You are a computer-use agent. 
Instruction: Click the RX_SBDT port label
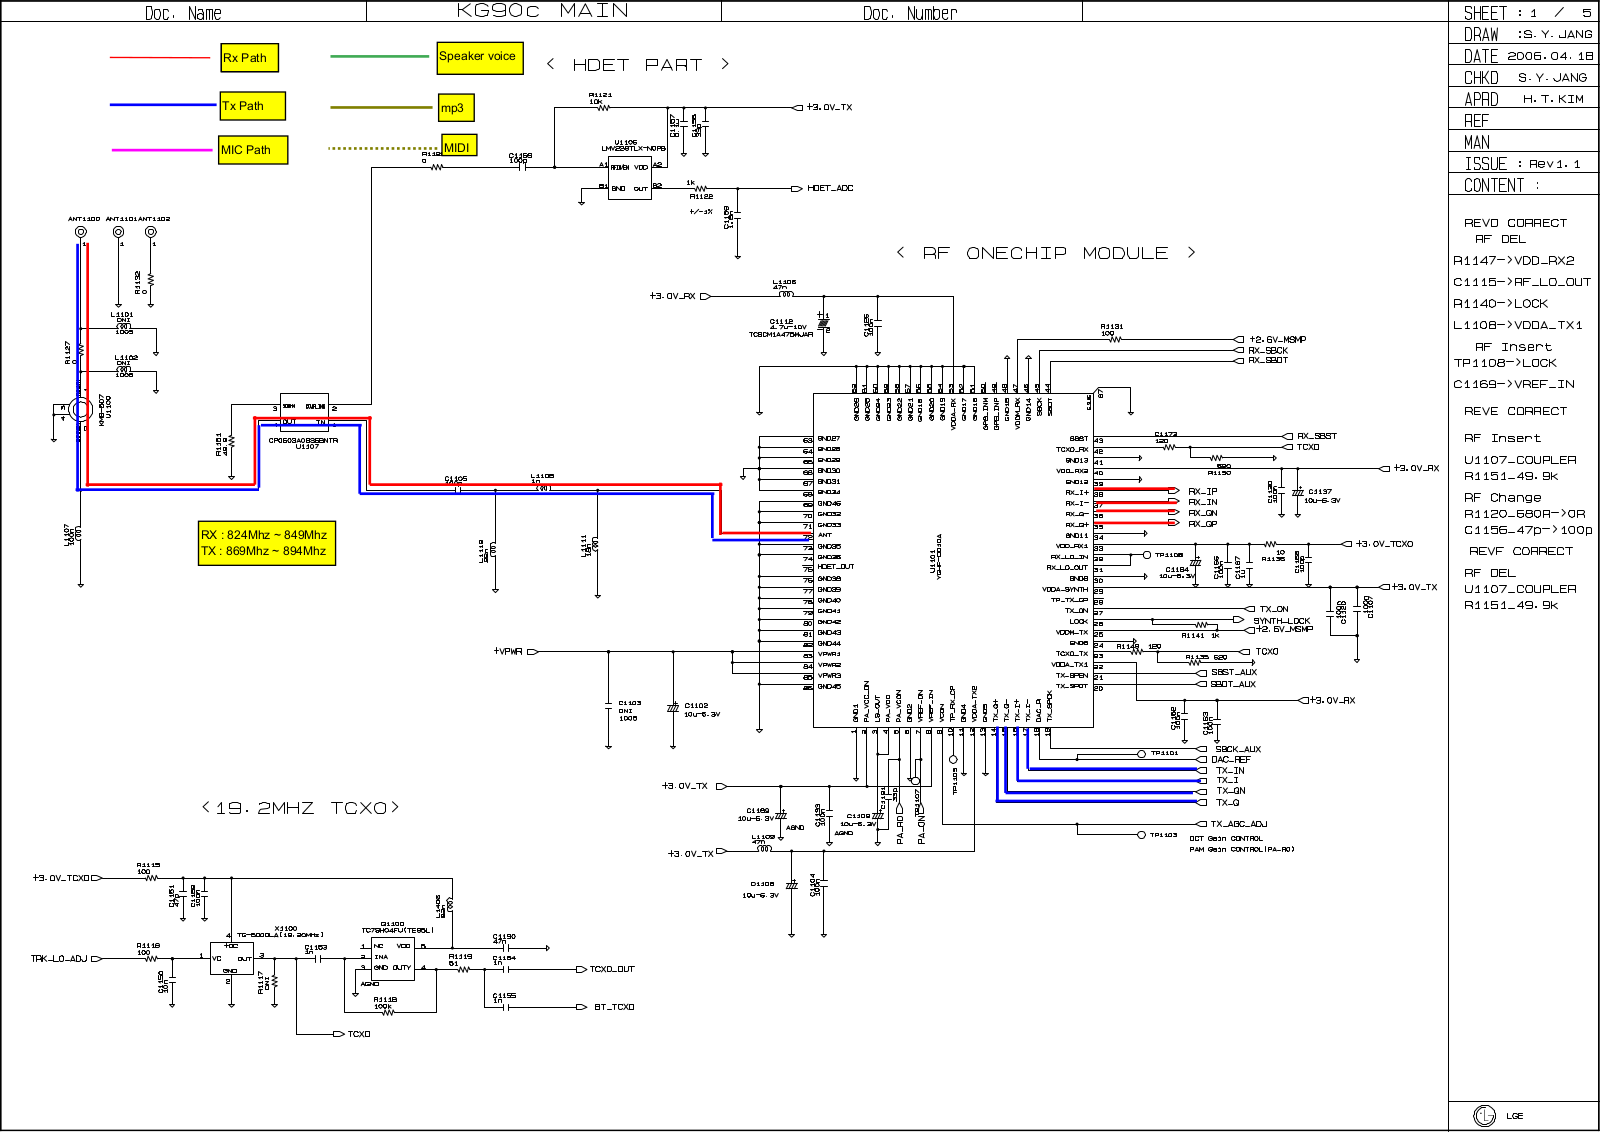point(1267,360)
